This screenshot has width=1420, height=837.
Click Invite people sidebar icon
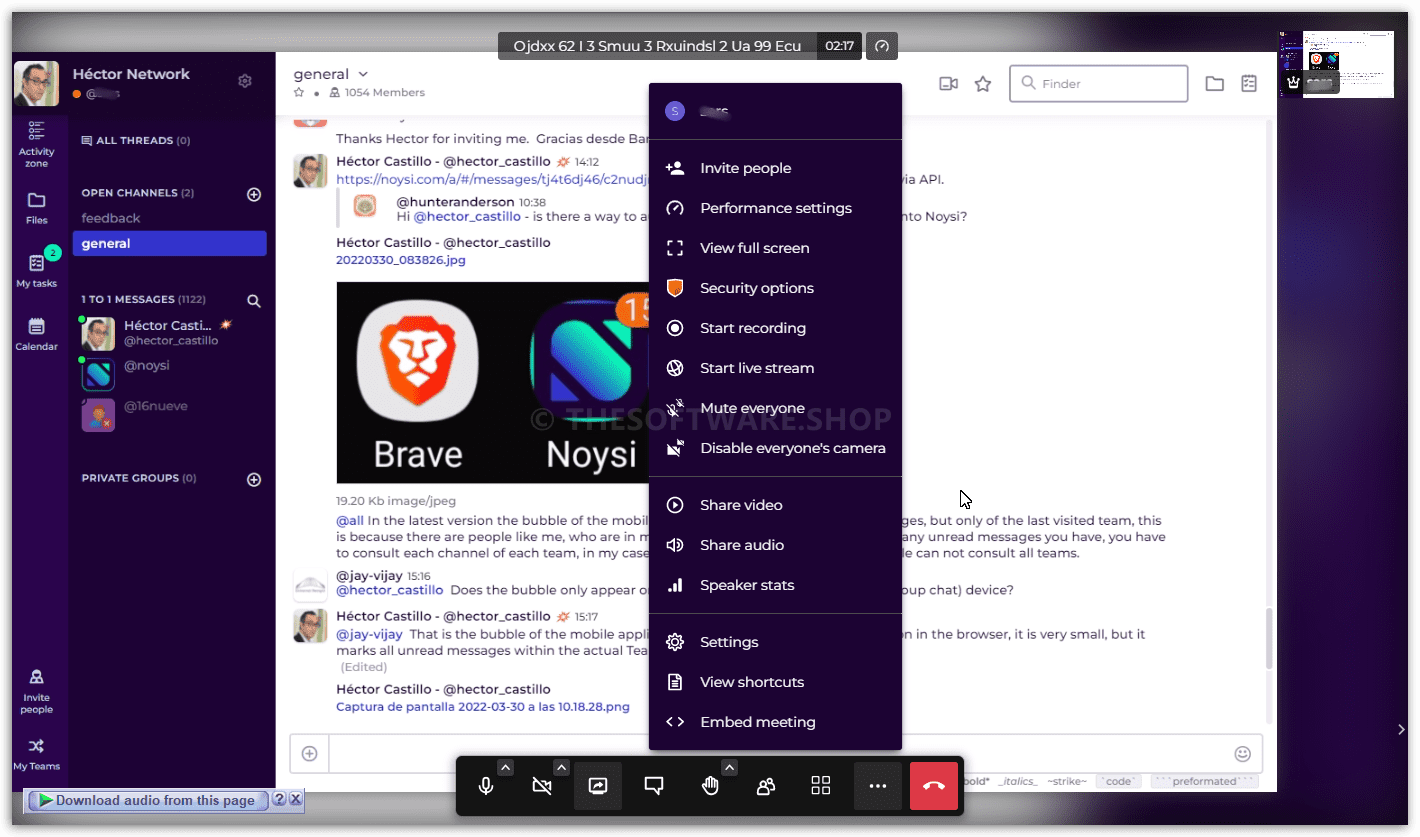tap(37, 691)
